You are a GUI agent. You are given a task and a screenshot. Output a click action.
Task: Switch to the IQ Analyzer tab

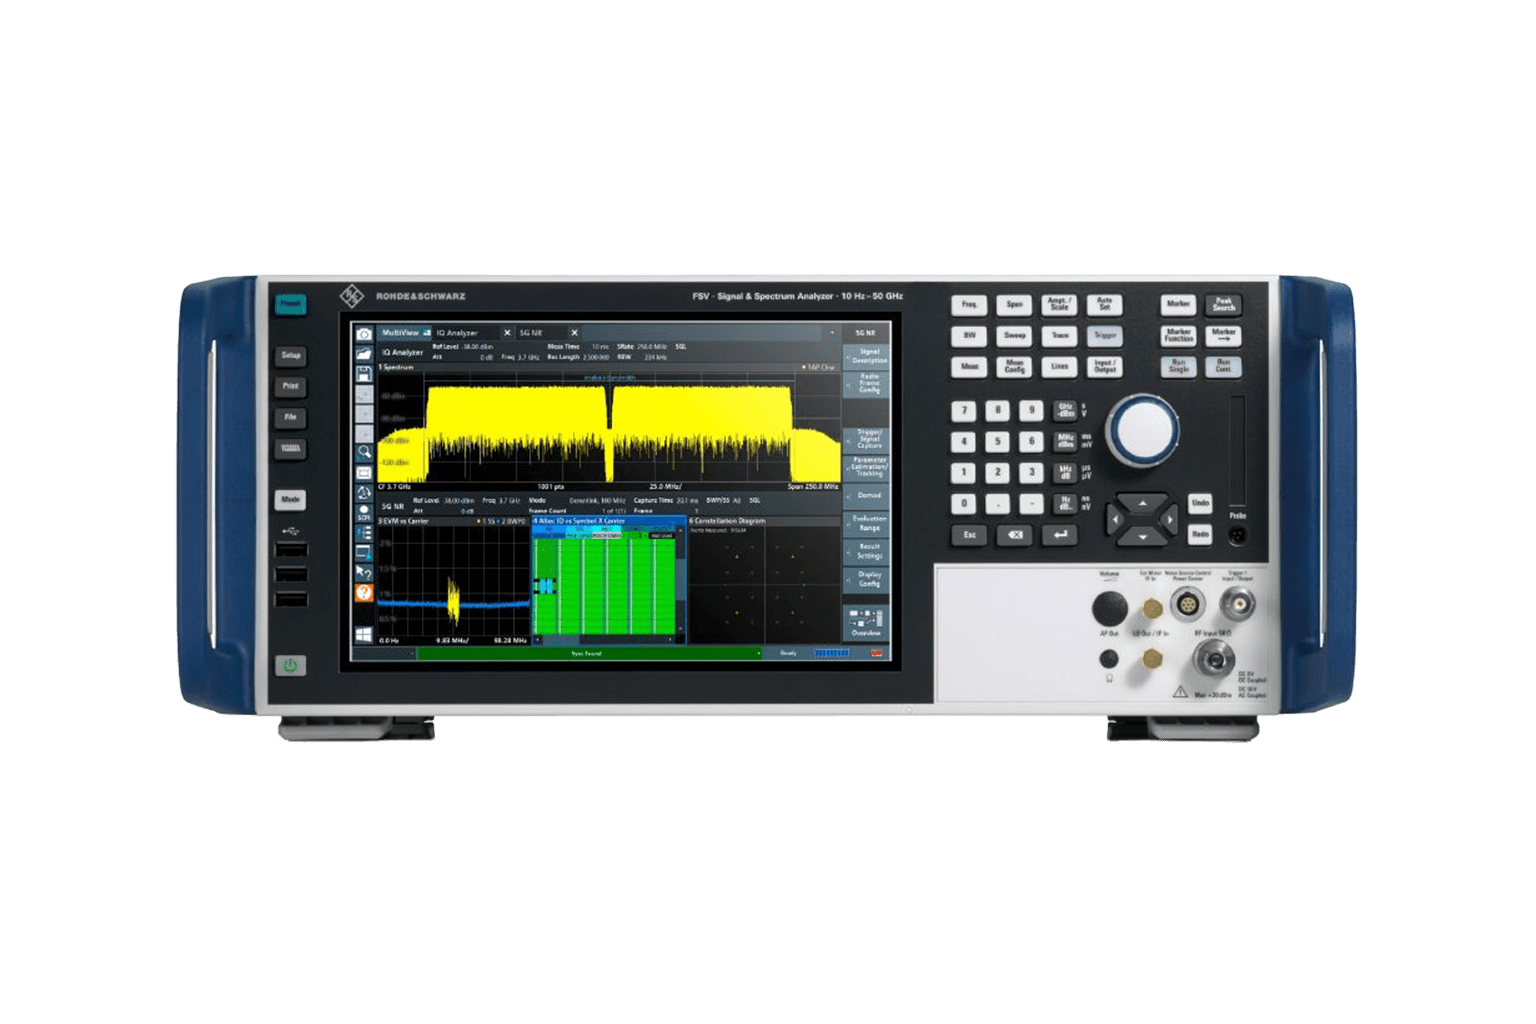point(458,333)
